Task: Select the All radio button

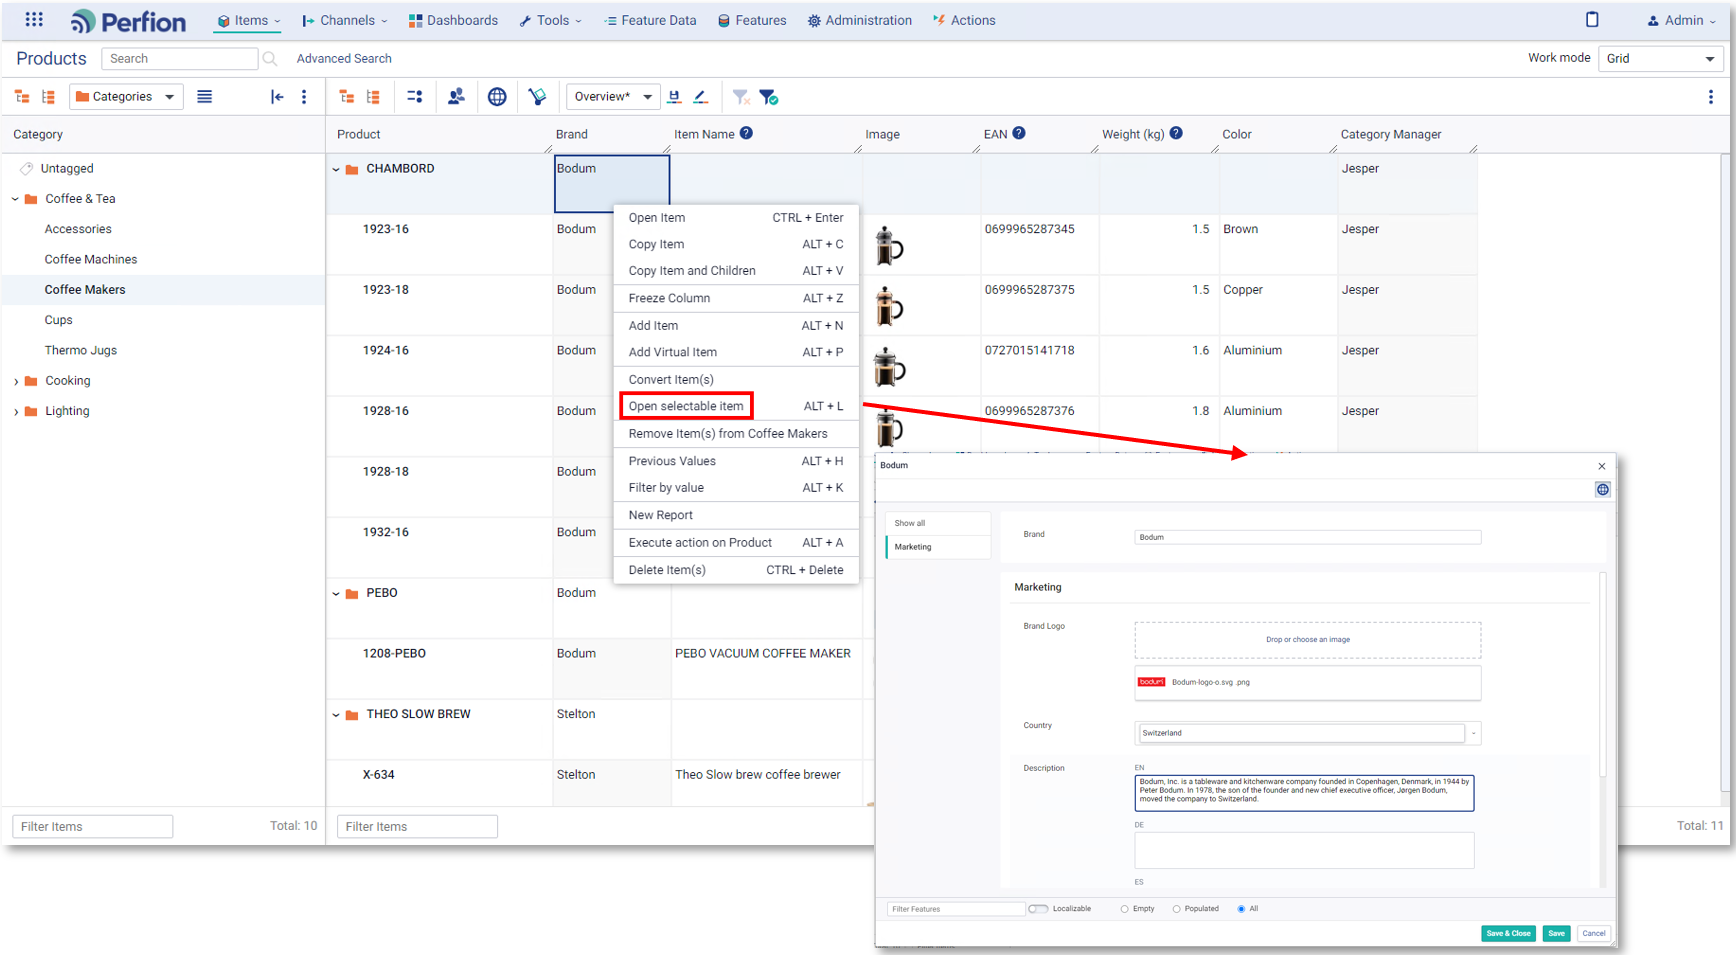Action: (x=1242, y=909)
